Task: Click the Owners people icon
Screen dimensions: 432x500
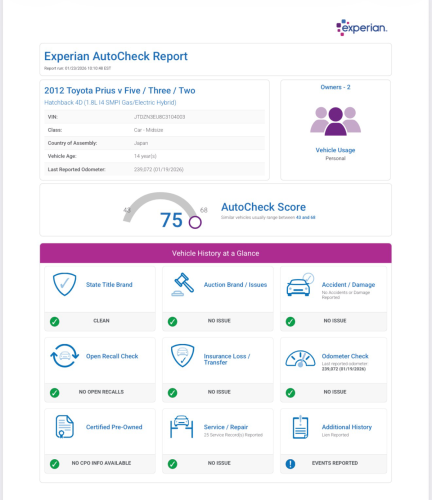Action: [x=335, y=121]
